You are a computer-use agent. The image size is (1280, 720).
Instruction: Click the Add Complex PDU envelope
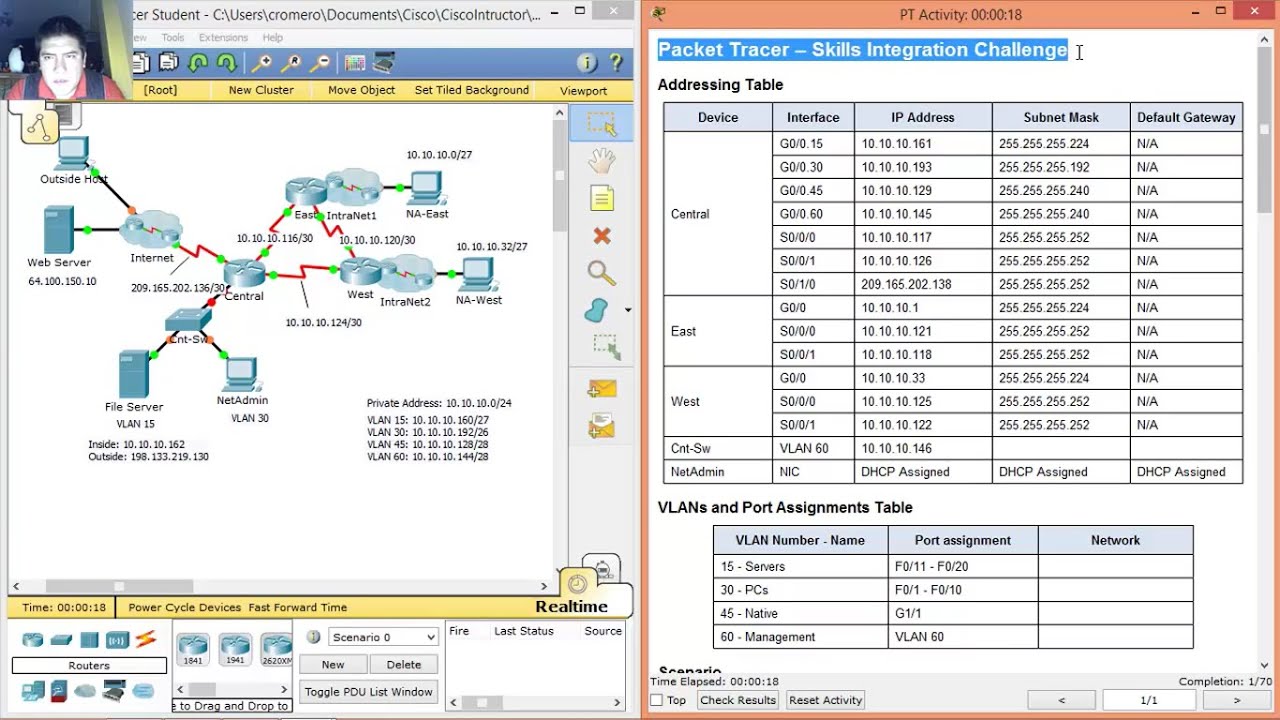(x=601, y=427)
